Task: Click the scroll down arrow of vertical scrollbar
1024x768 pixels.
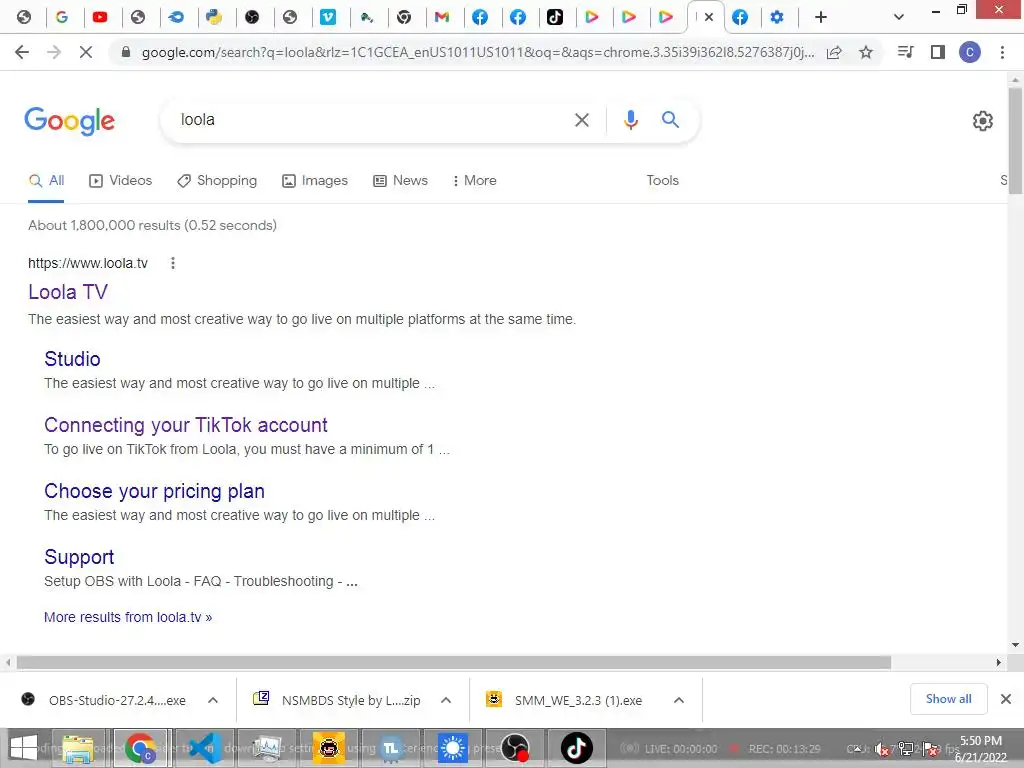Action: 1015,645
